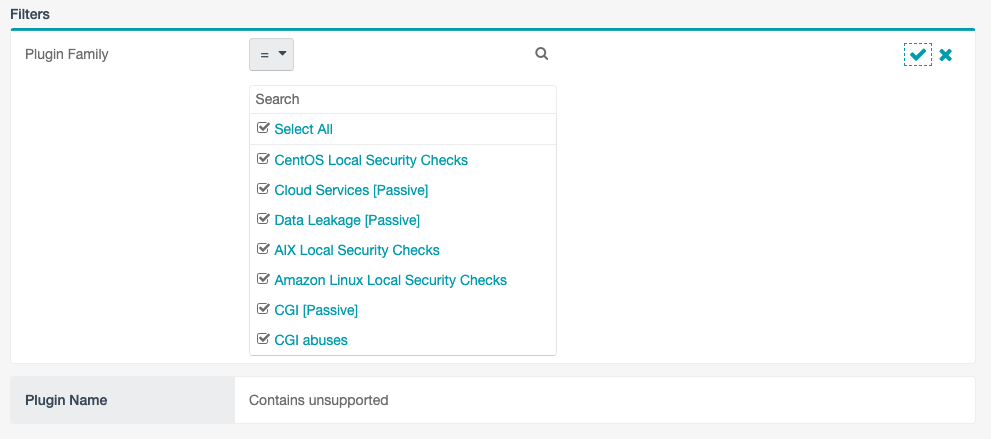Toggle the CGI [Passive] checkbox
991x439 pixels.
tap(263, 310)
